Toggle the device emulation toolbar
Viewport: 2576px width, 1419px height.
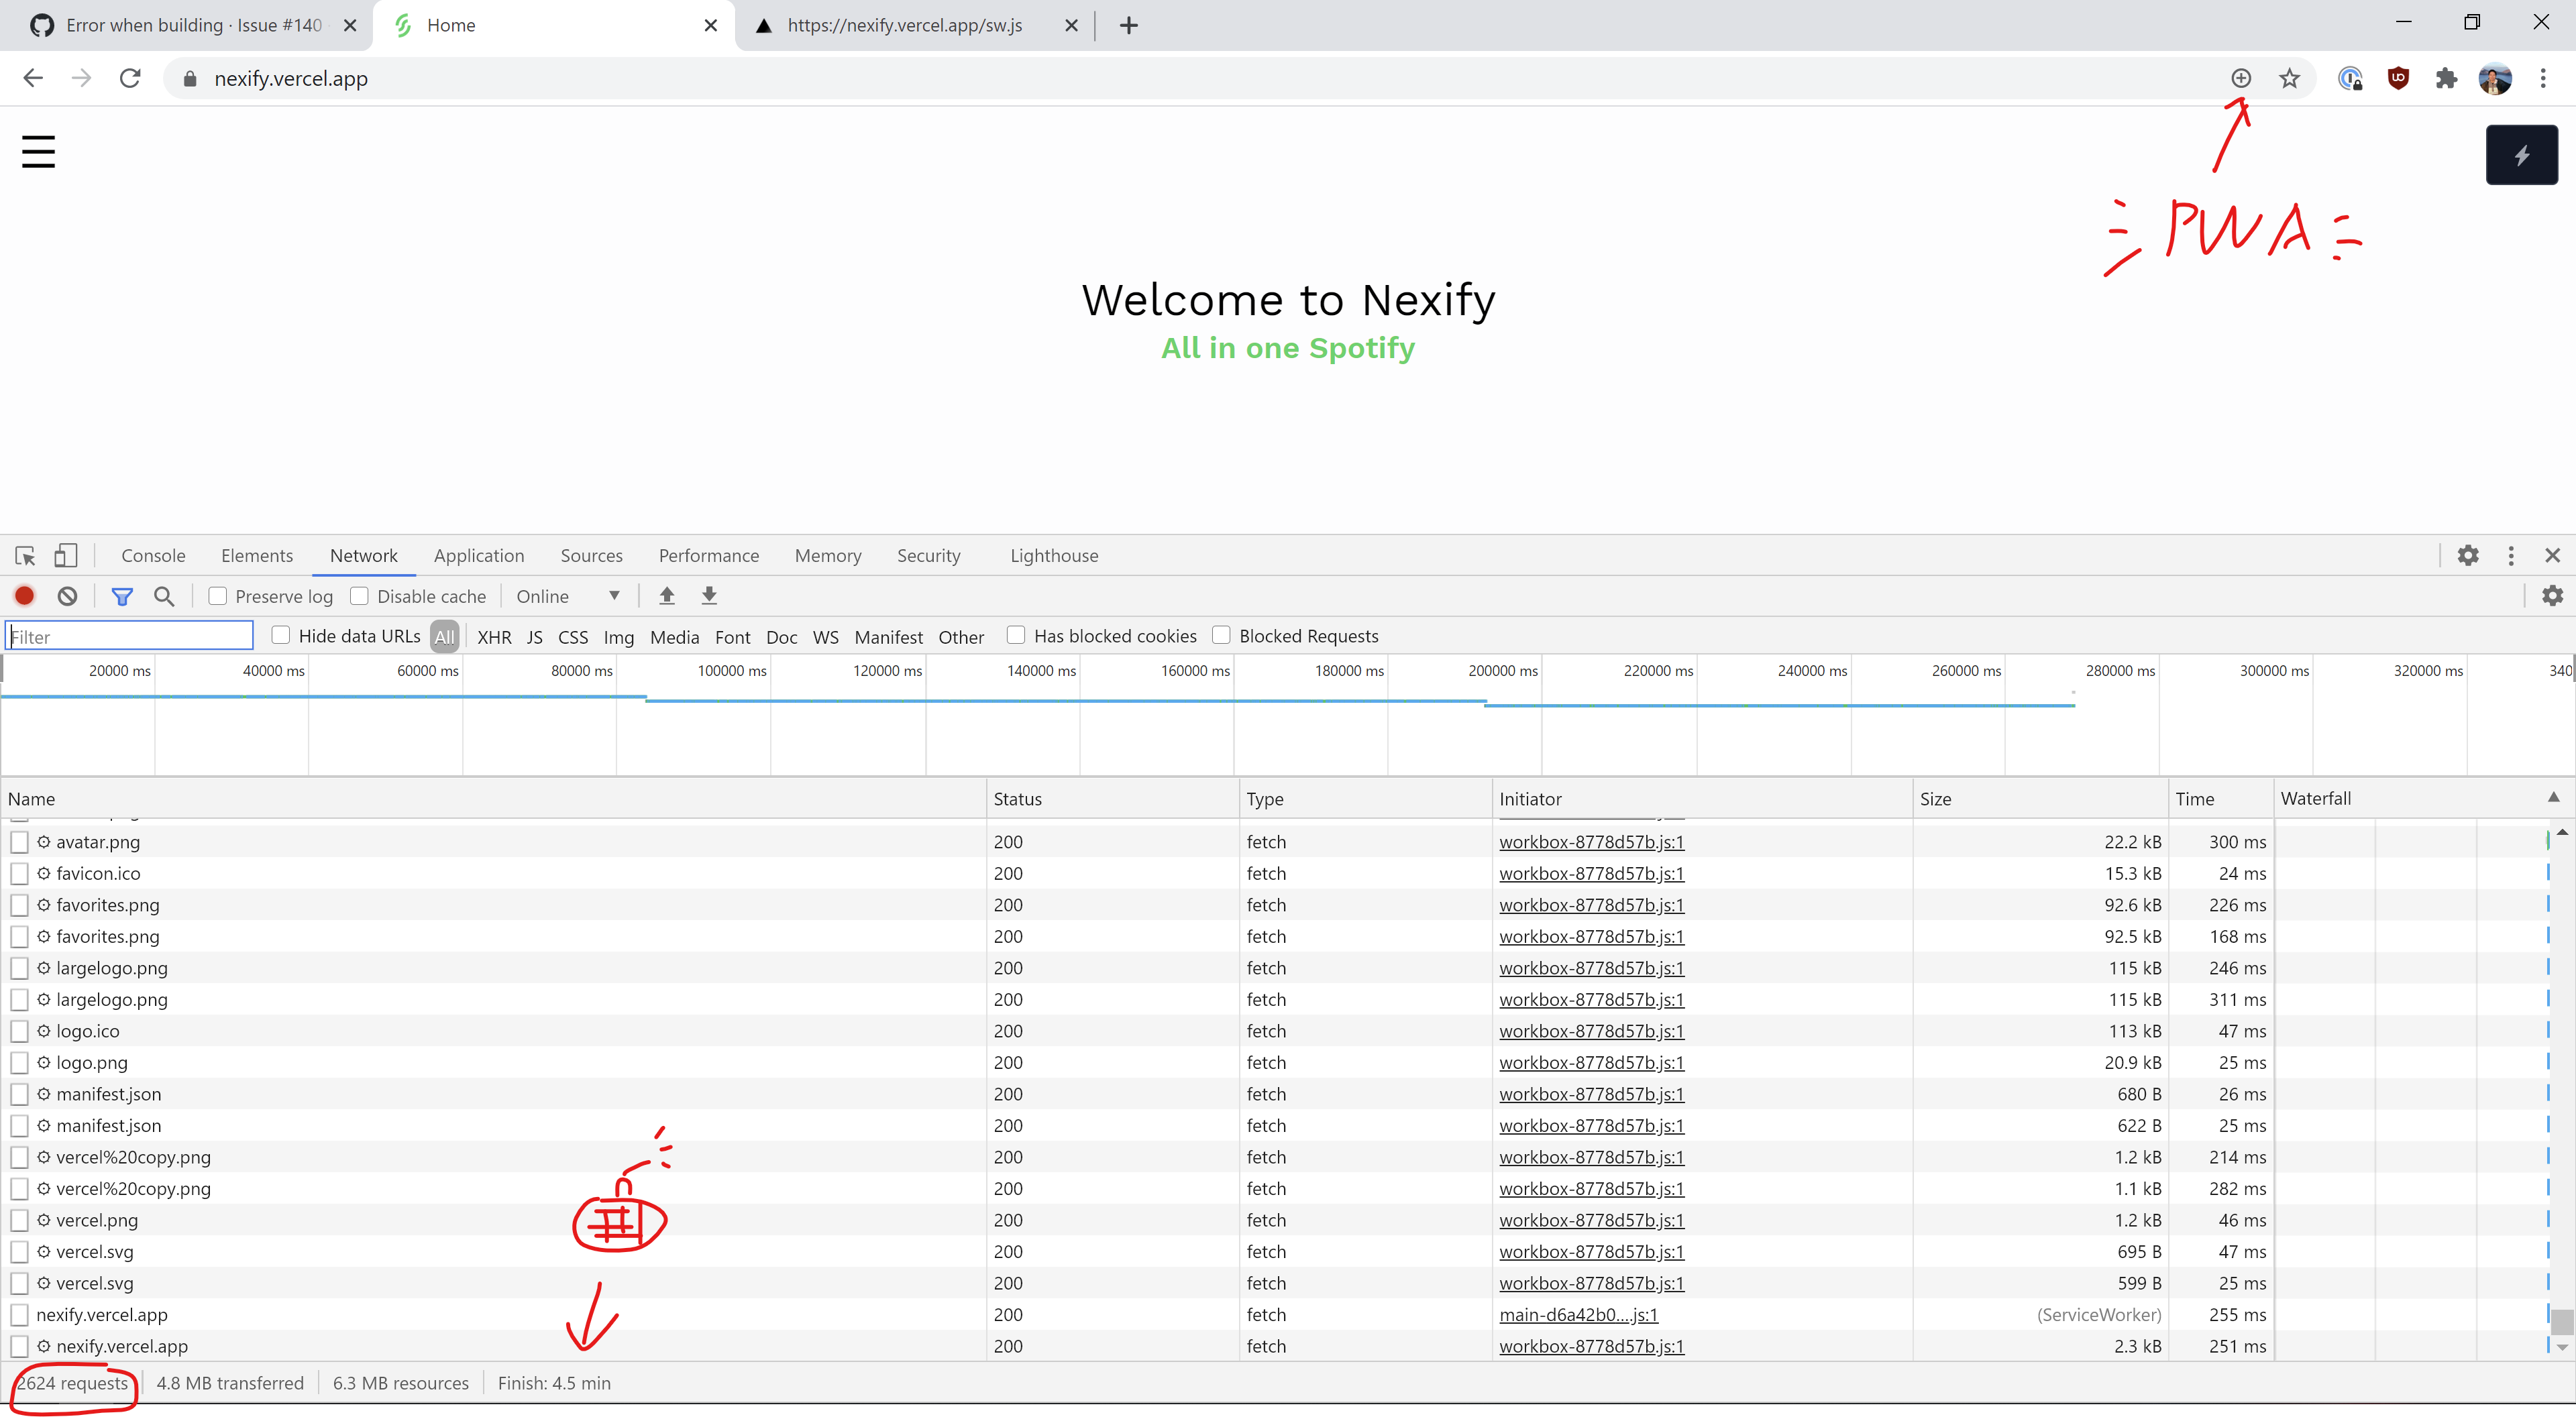pos(65,555)
